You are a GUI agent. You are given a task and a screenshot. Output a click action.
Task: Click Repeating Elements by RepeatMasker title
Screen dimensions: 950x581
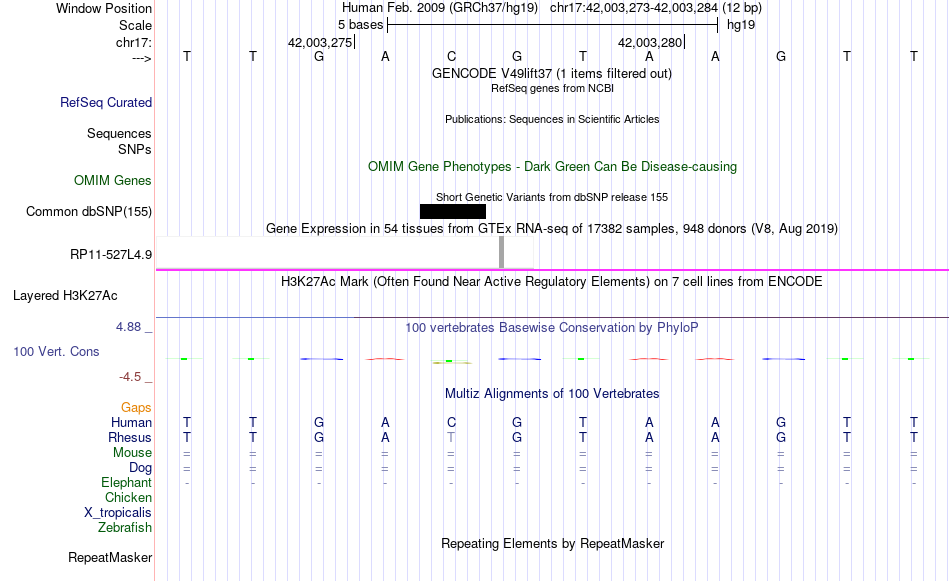pos(553,543)
